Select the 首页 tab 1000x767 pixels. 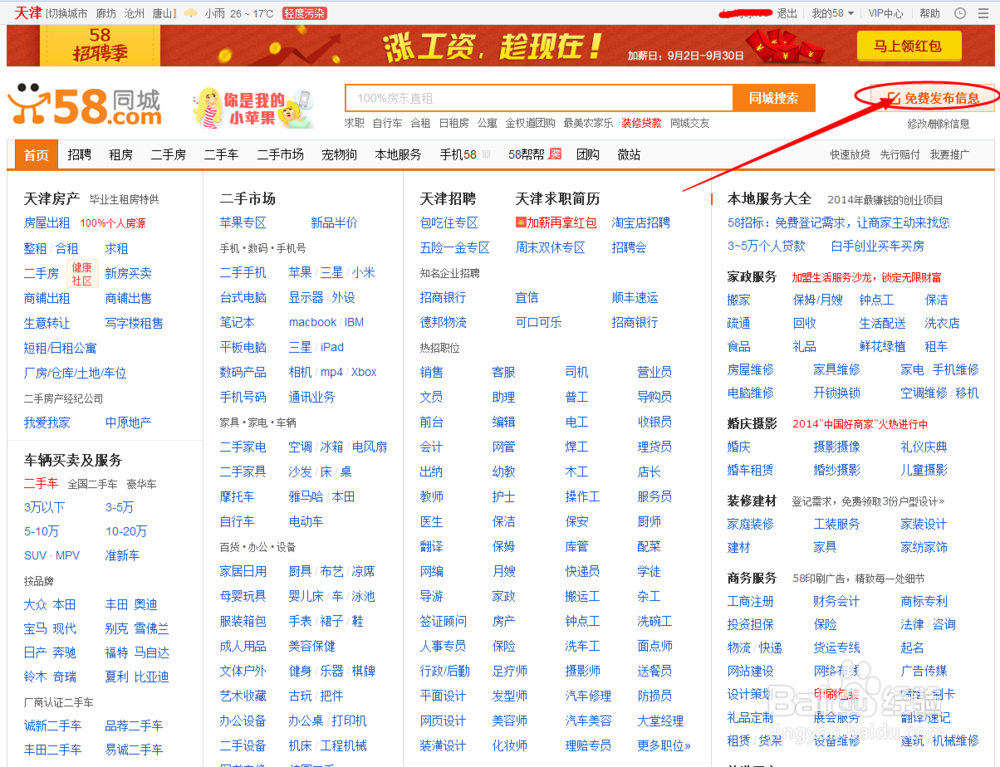36,155
